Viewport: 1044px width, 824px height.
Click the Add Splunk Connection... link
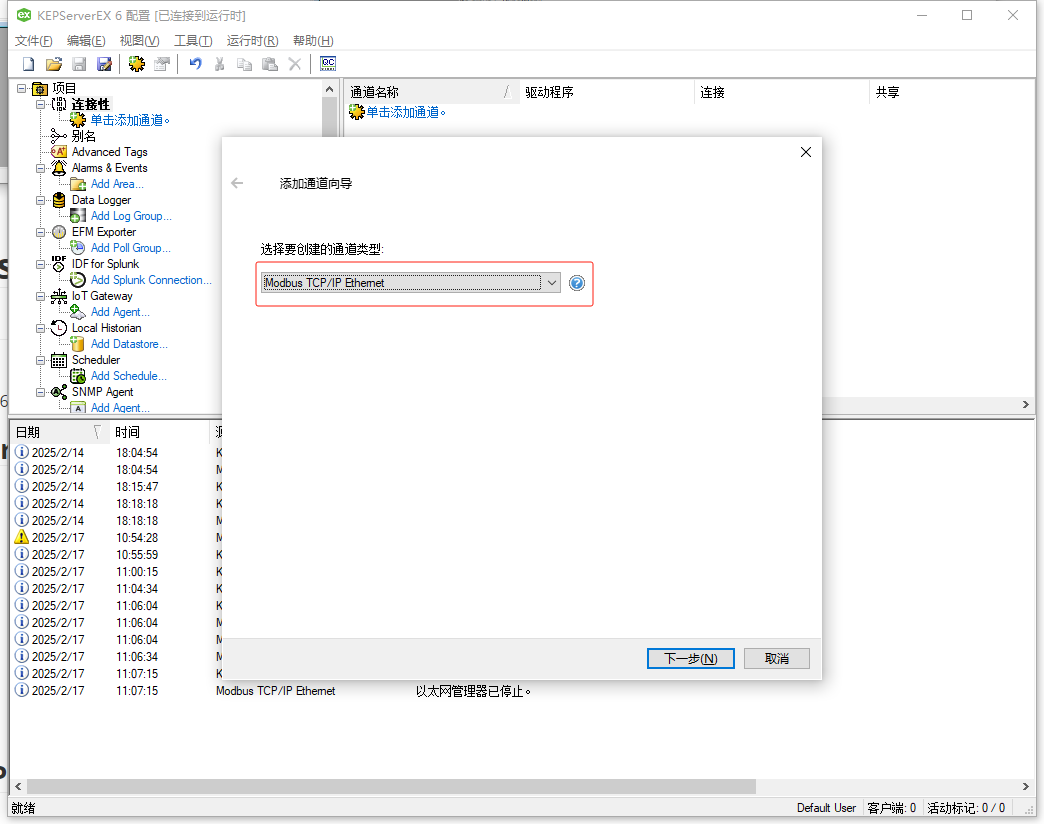point(151,280)
